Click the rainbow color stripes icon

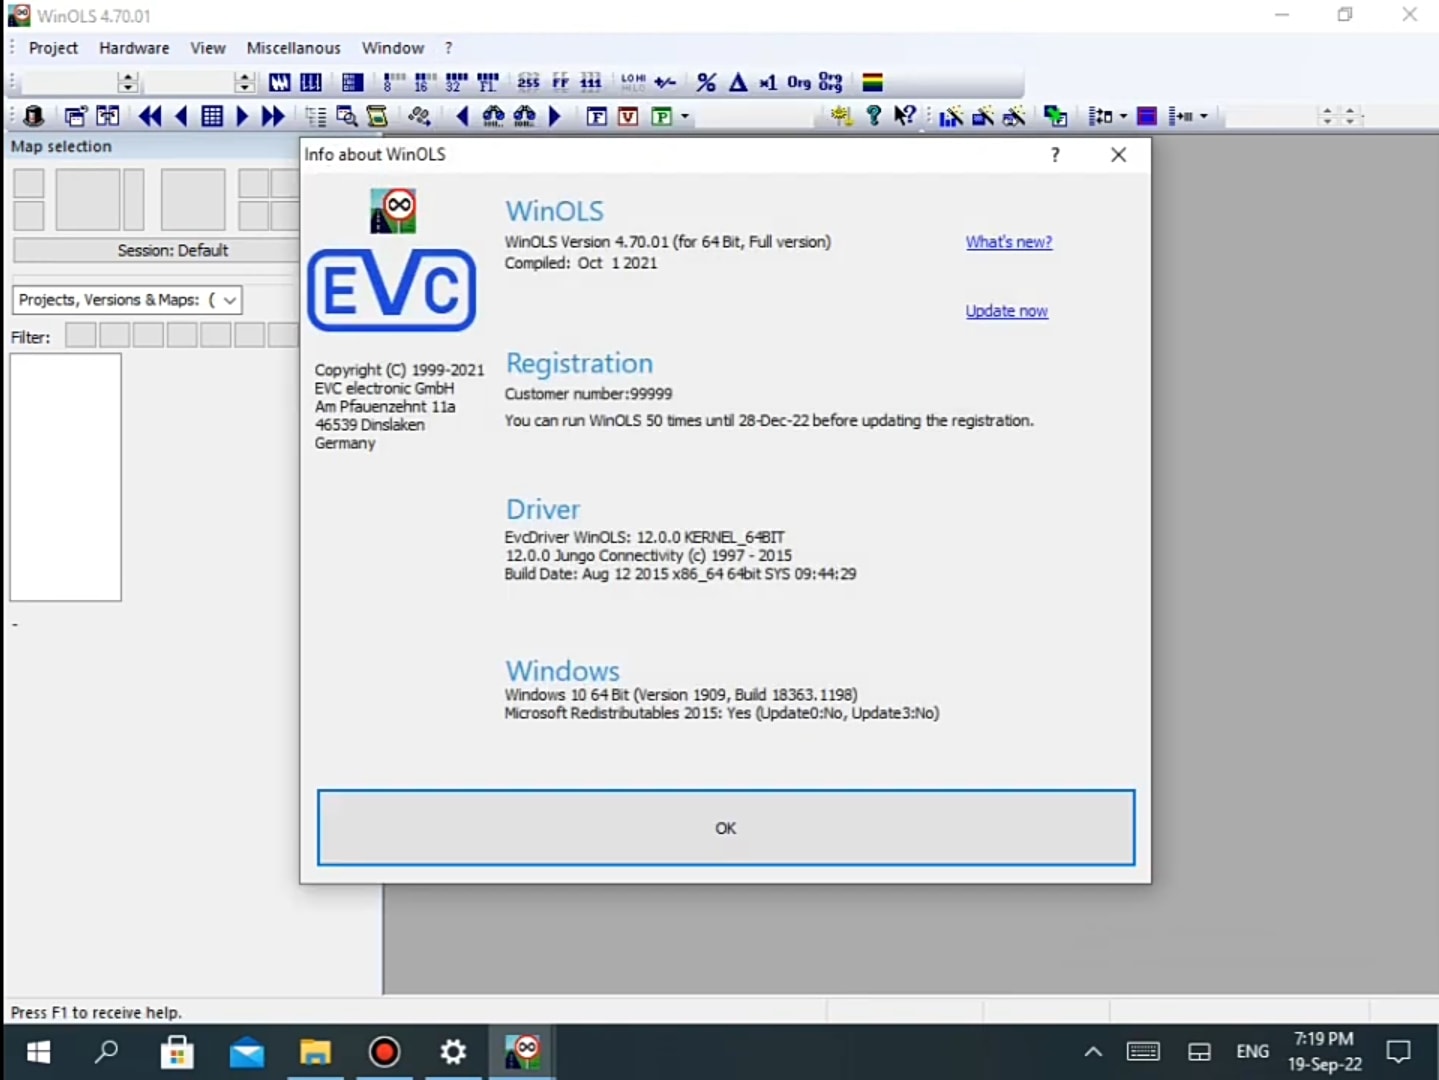click(x=872, y=83)
